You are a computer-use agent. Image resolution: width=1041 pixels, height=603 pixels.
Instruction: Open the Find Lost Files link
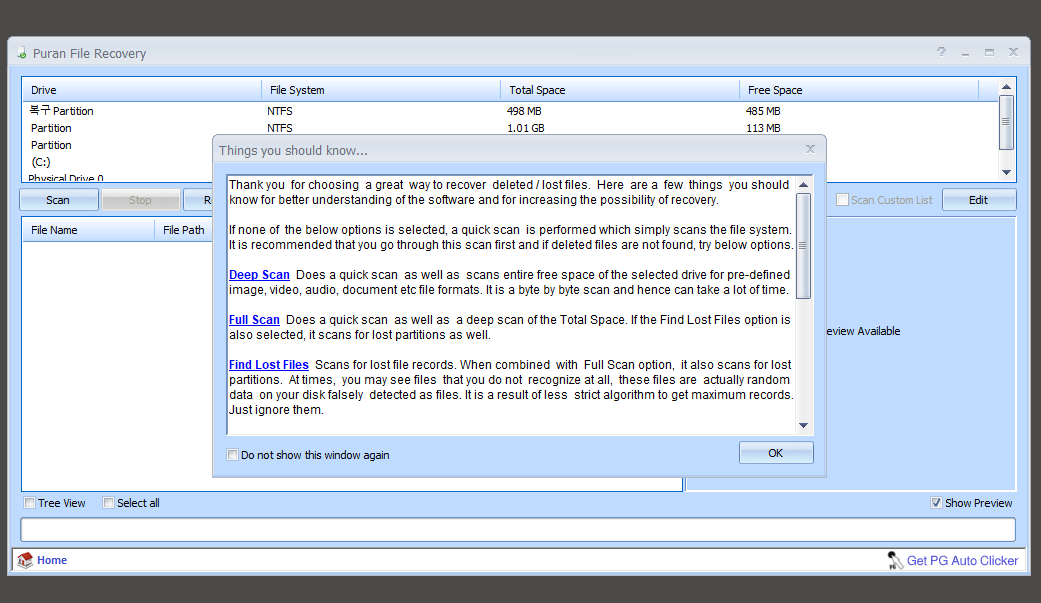tap(269, 365)
